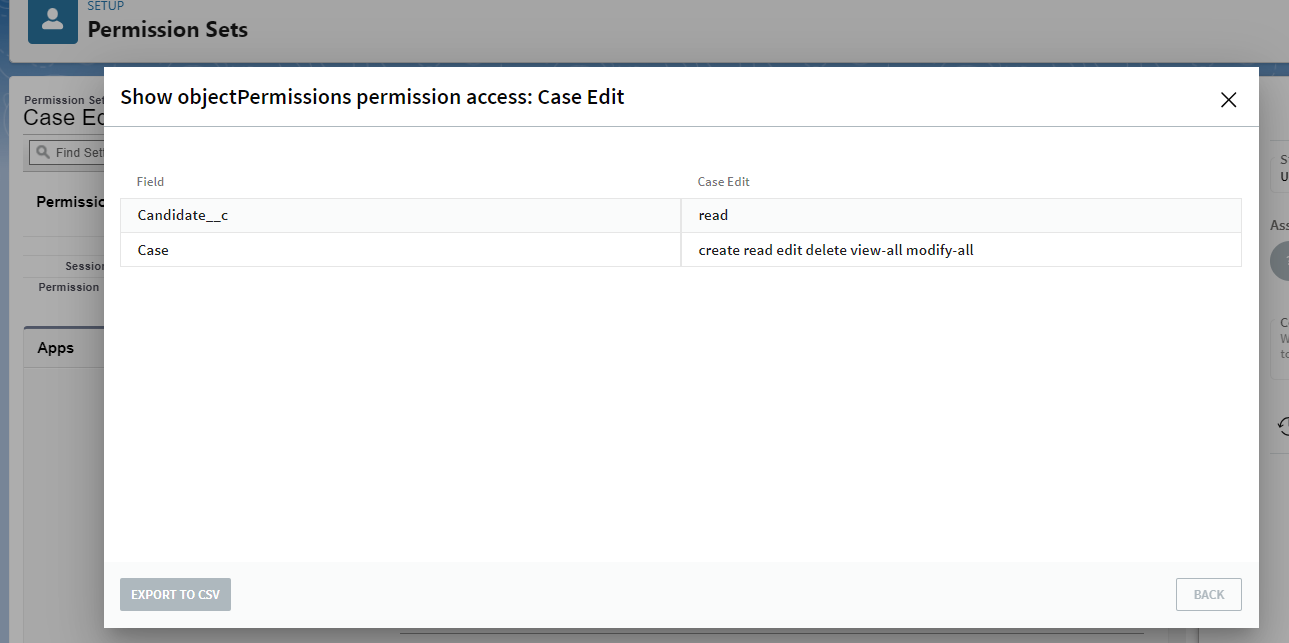Close the objectPermissions access dialog

(x=1228, y=99)
